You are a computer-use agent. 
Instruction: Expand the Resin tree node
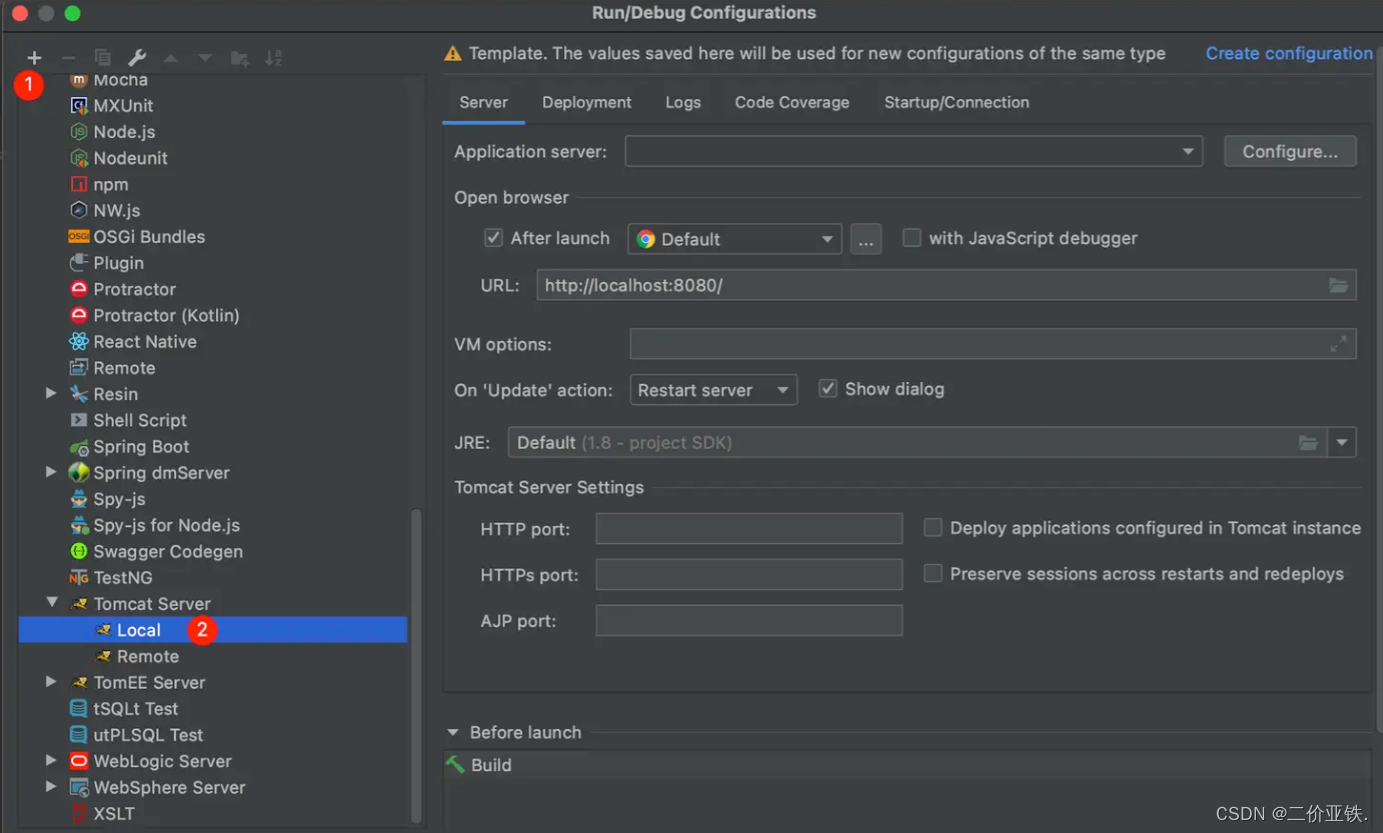[x=51, y=394]
